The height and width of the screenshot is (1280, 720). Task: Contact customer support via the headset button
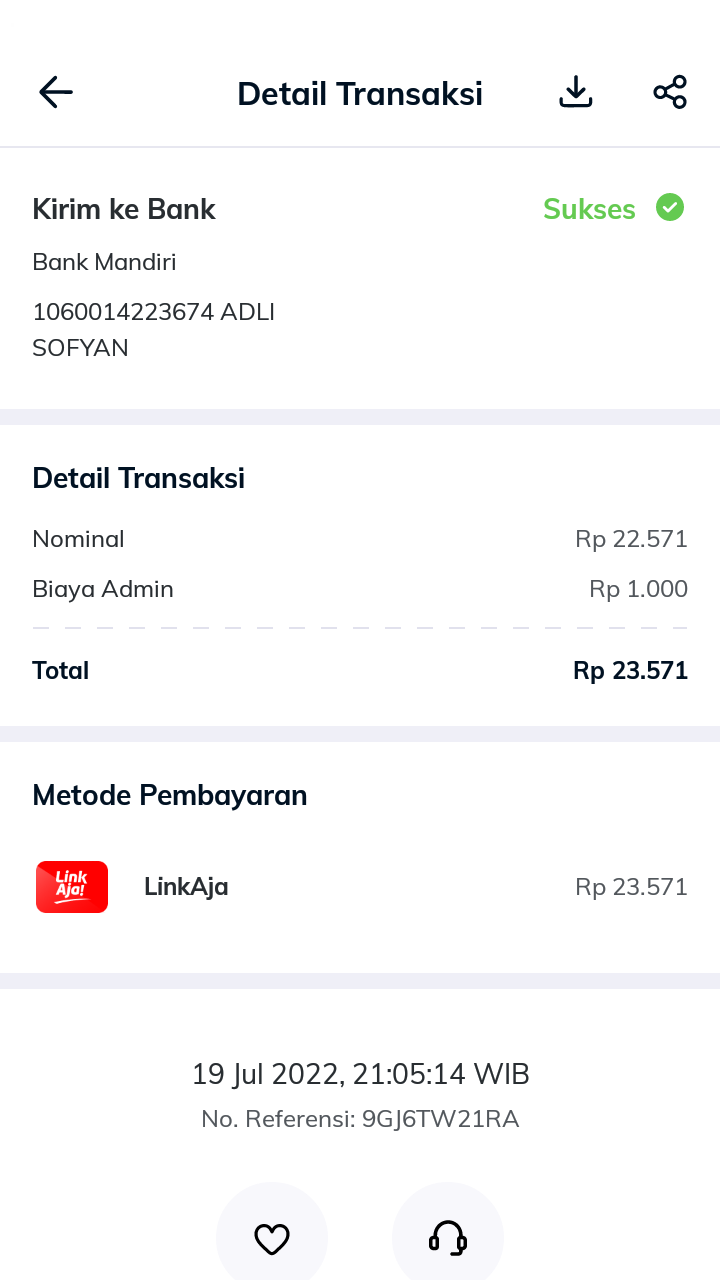tap(448, 1239)
